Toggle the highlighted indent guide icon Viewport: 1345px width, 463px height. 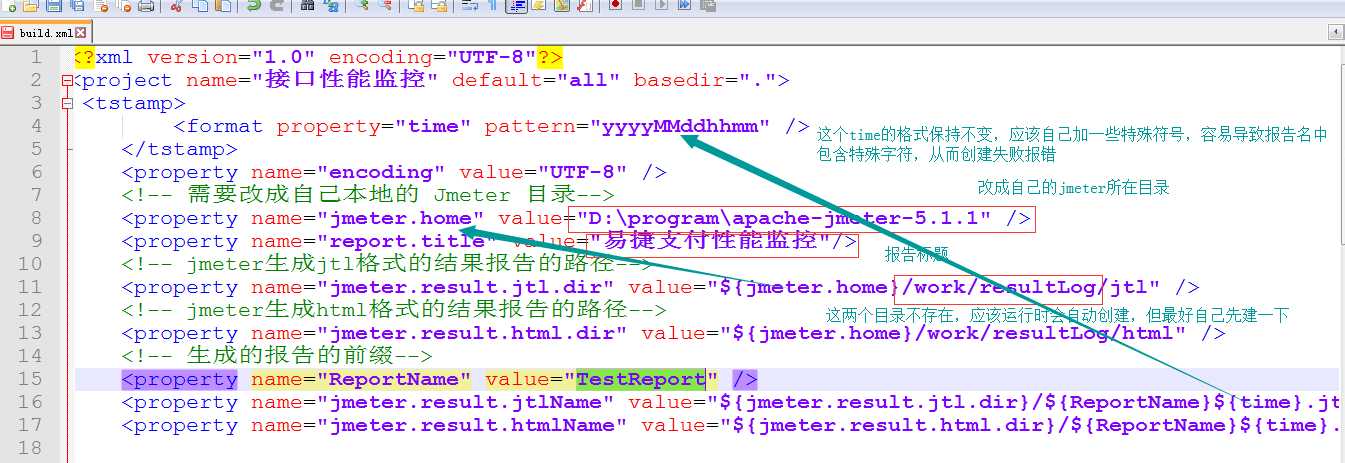517,6
